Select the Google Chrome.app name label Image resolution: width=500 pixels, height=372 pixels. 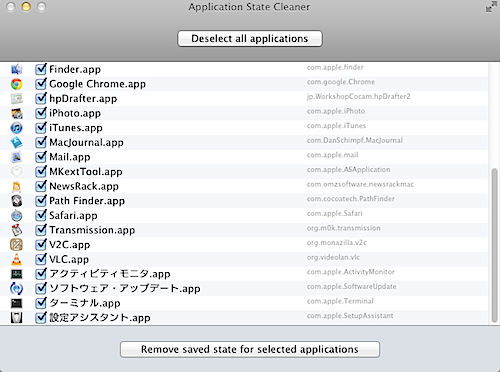97,84
